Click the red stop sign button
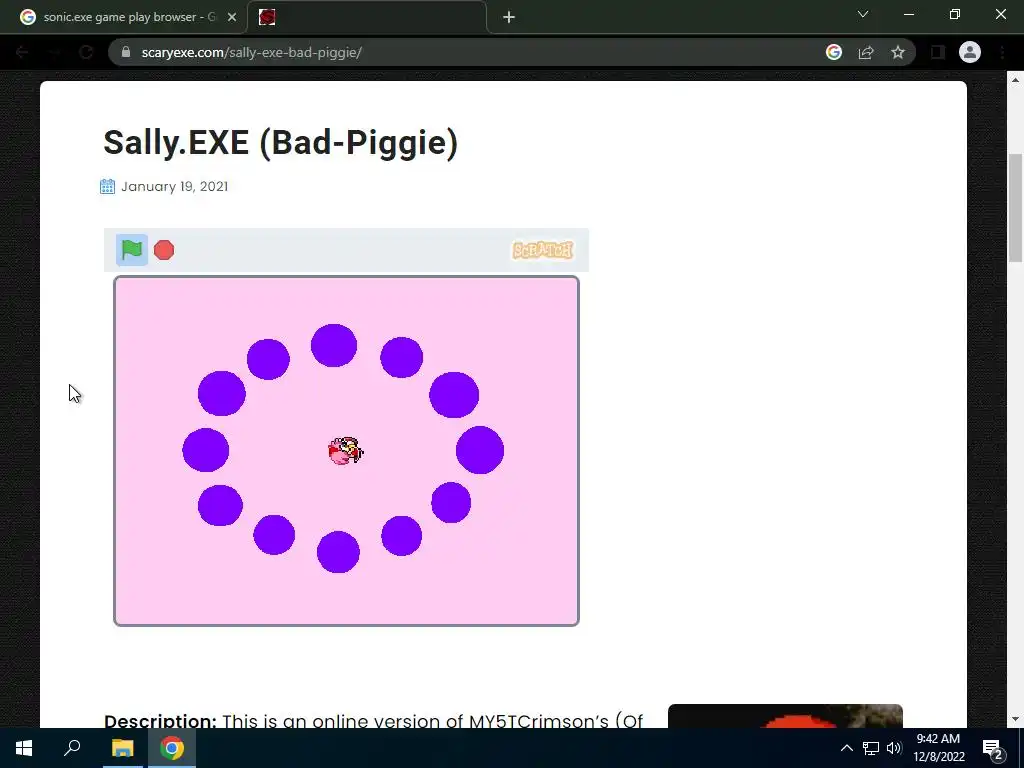Screen dimensions: 1024x768 tap(164, 250)
